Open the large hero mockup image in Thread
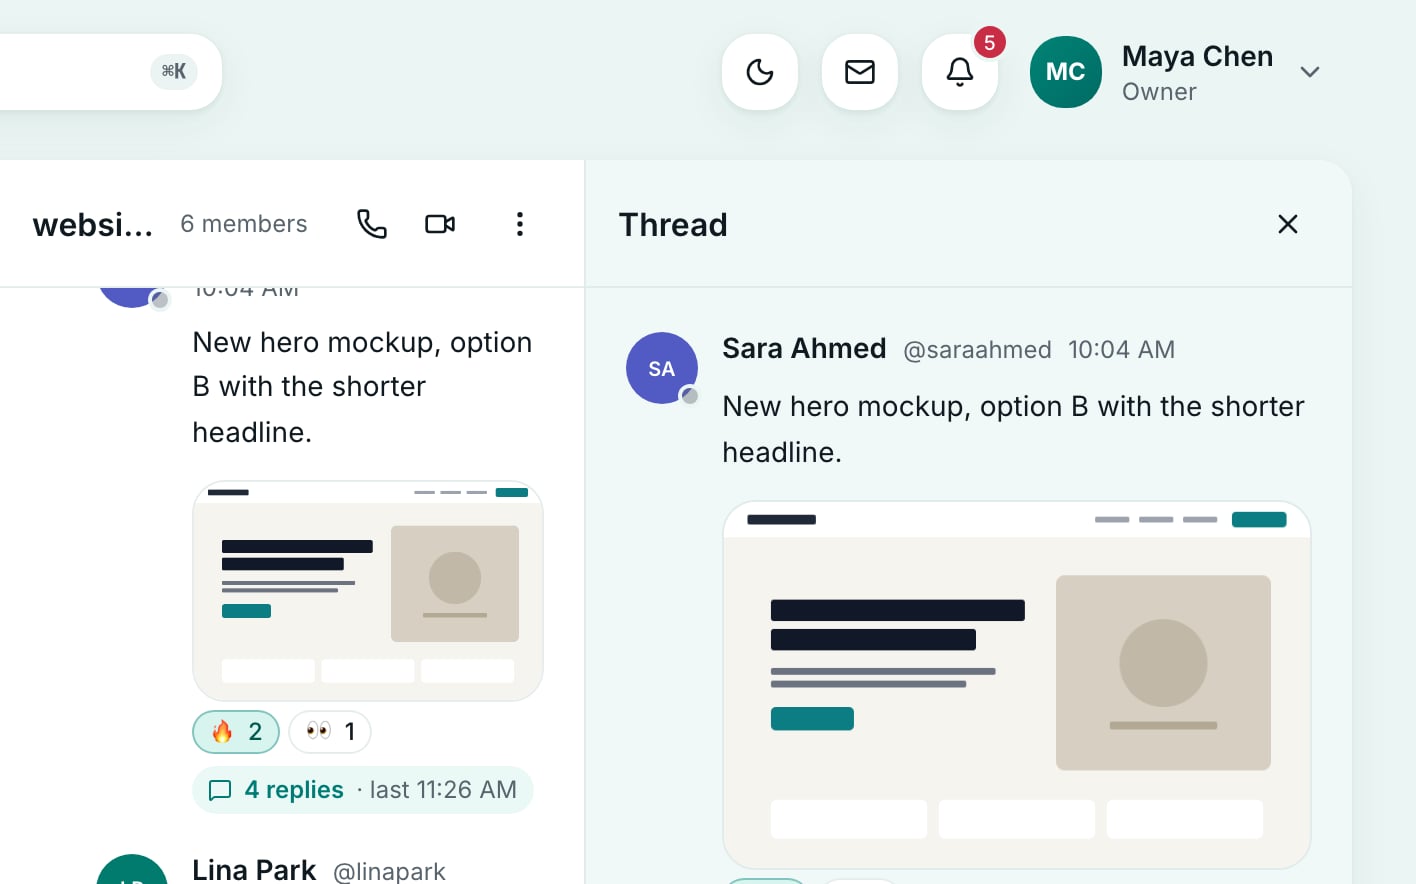This screenshot has width=1416, height=884. [1017, 685]
